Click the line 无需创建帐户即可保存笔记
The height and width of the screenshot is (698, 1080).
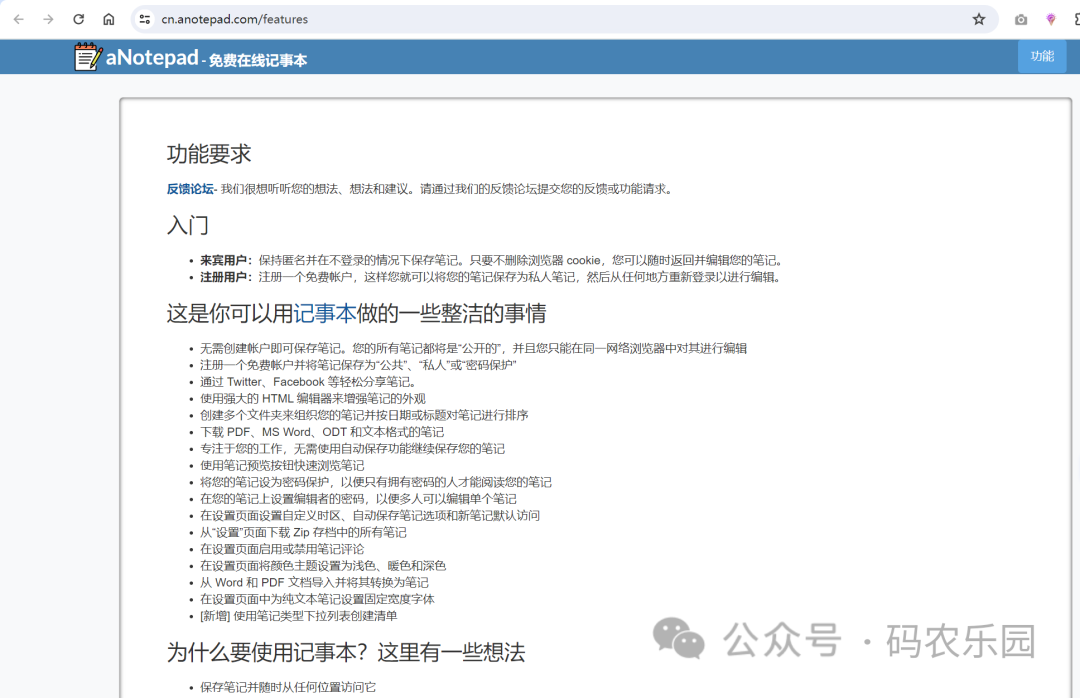click(x=473, y=348)
